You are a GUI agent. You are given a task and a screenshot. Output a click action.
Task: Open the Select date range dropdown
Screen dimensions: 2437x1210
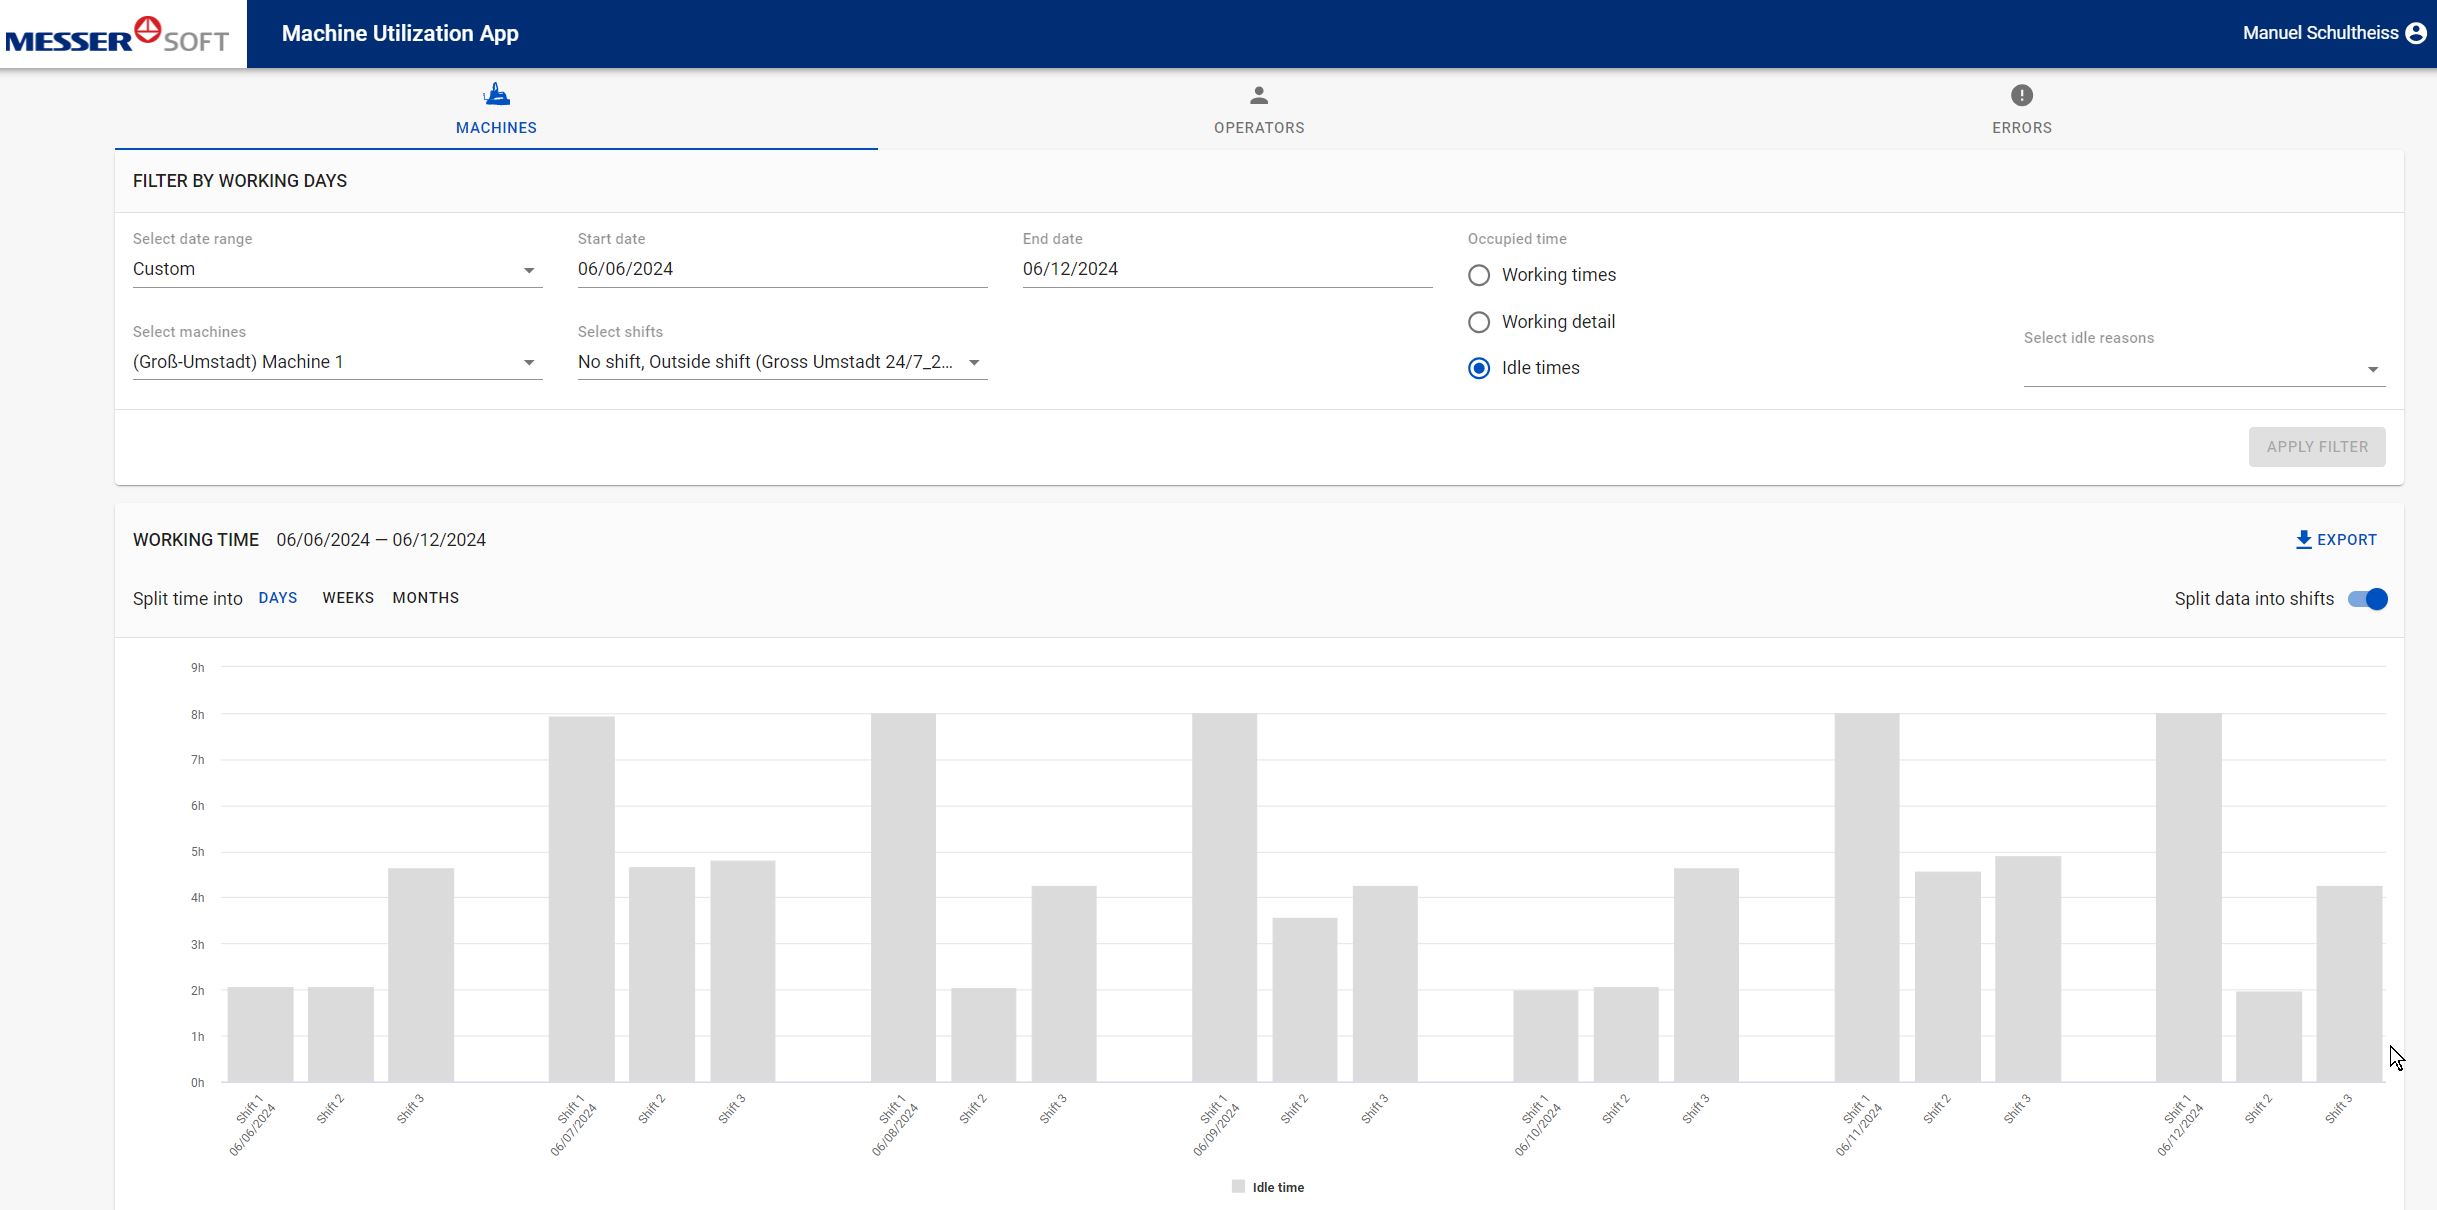528,268
